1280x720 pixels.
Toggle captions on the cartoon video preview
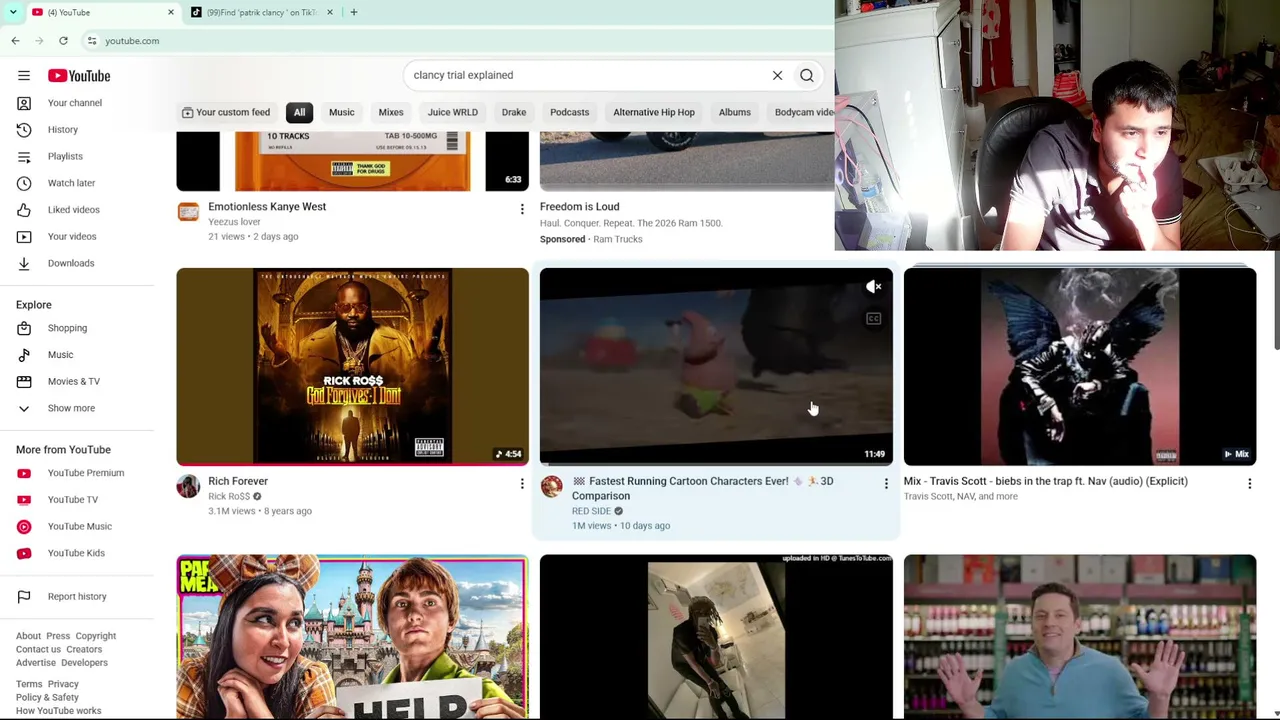click(x=873, y=318)
